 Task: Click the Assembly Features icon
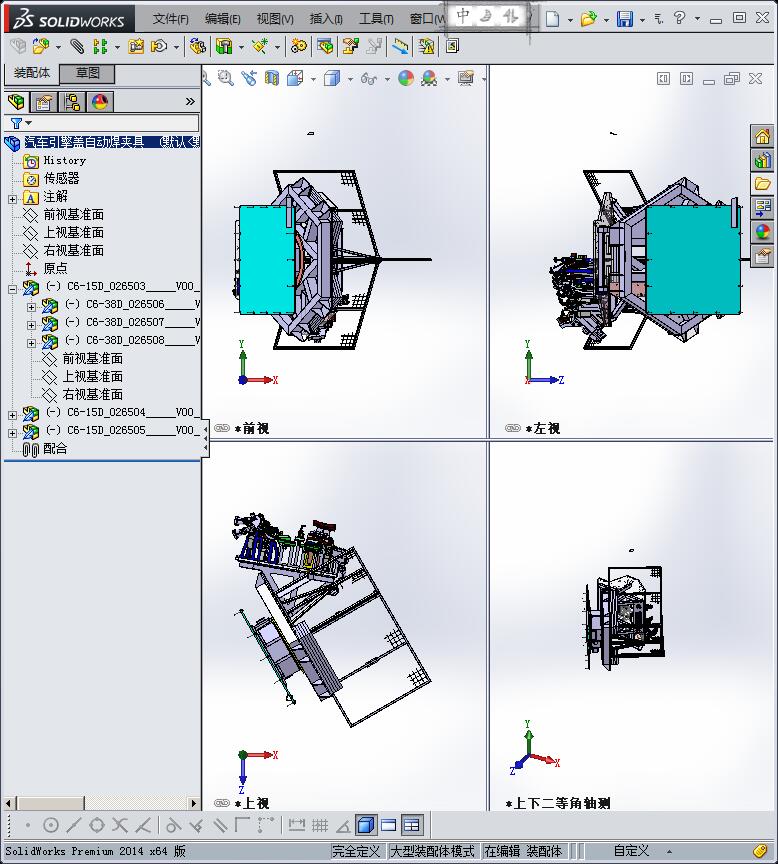pyautogui.click(x=224, y=46)
